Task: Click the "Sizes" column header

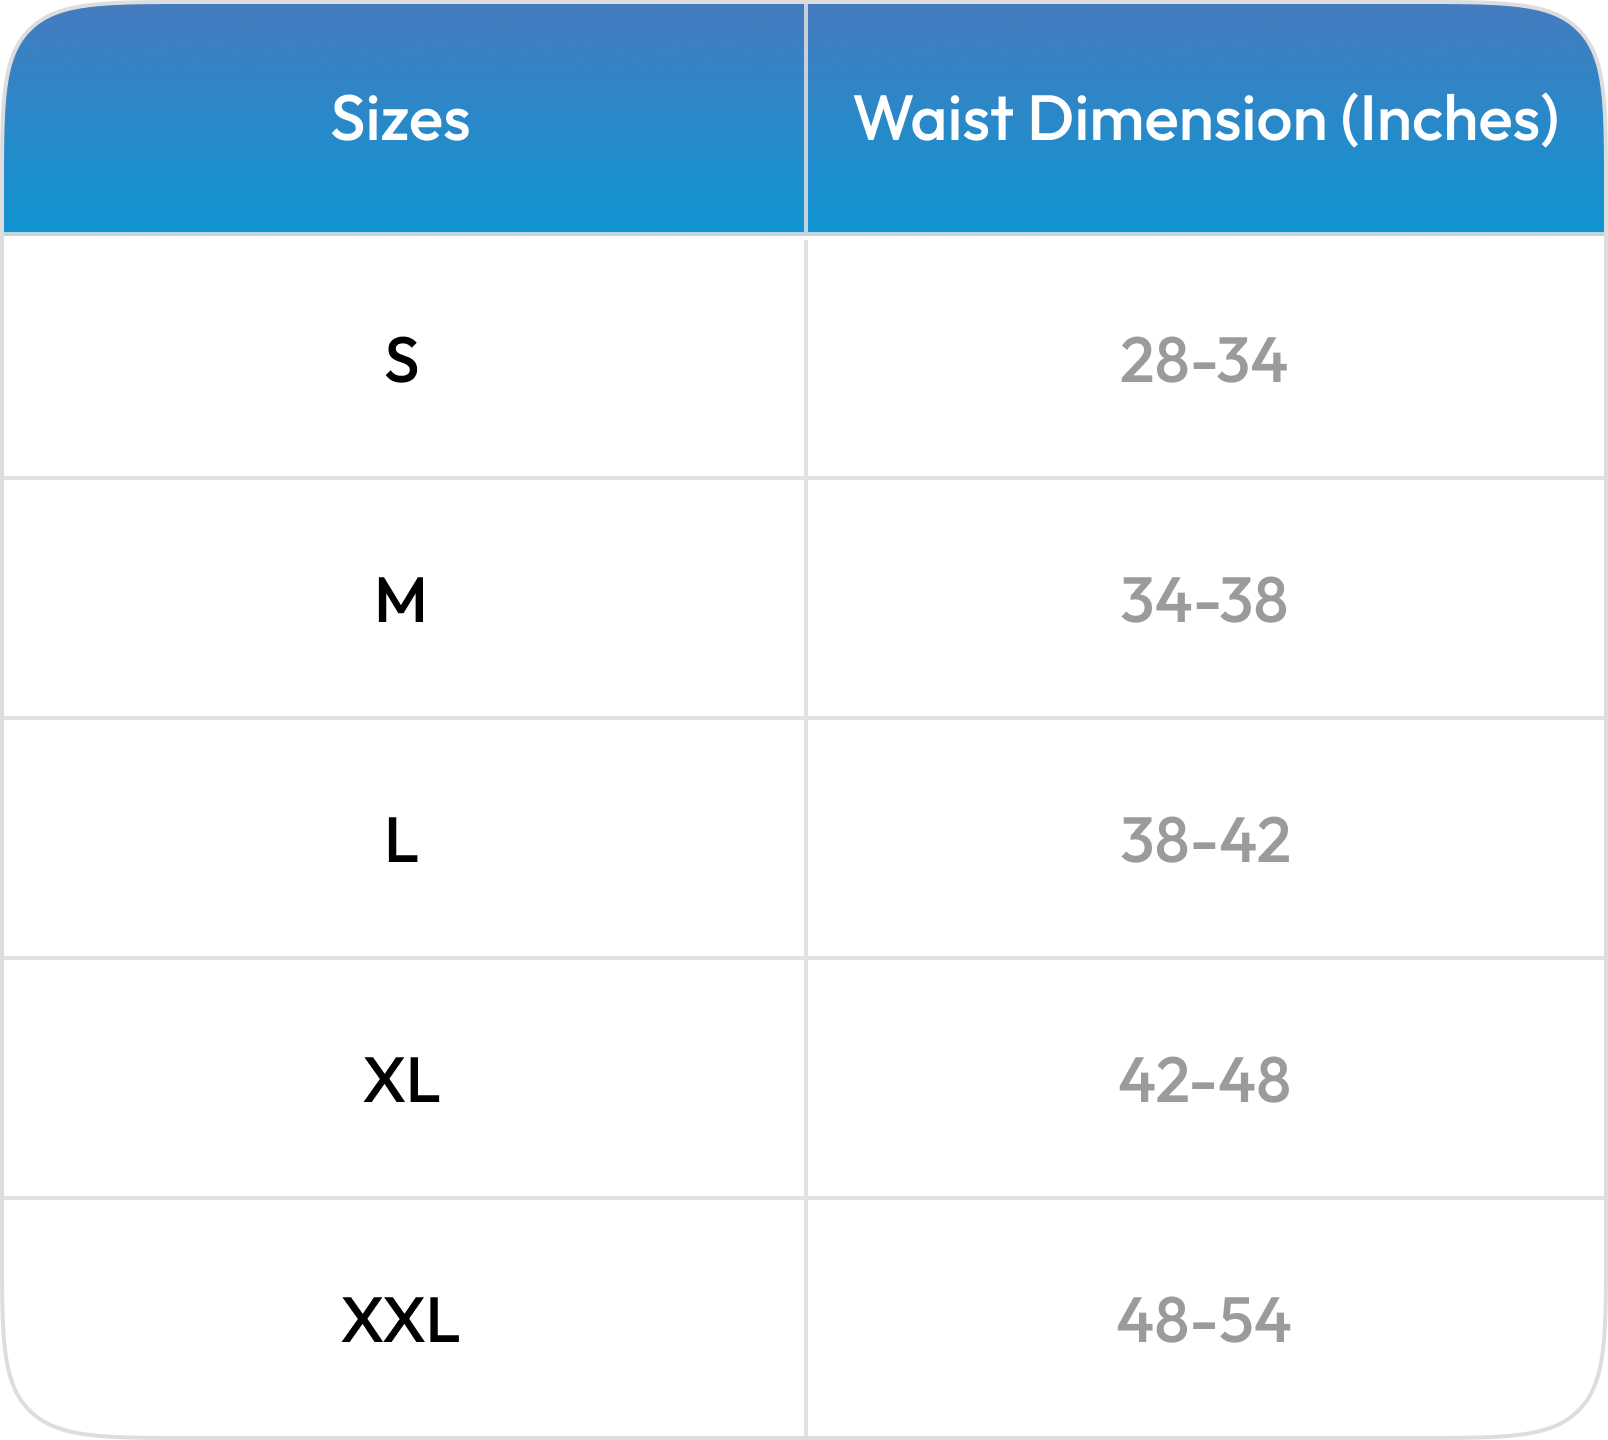Action: (x=400, y=120)
